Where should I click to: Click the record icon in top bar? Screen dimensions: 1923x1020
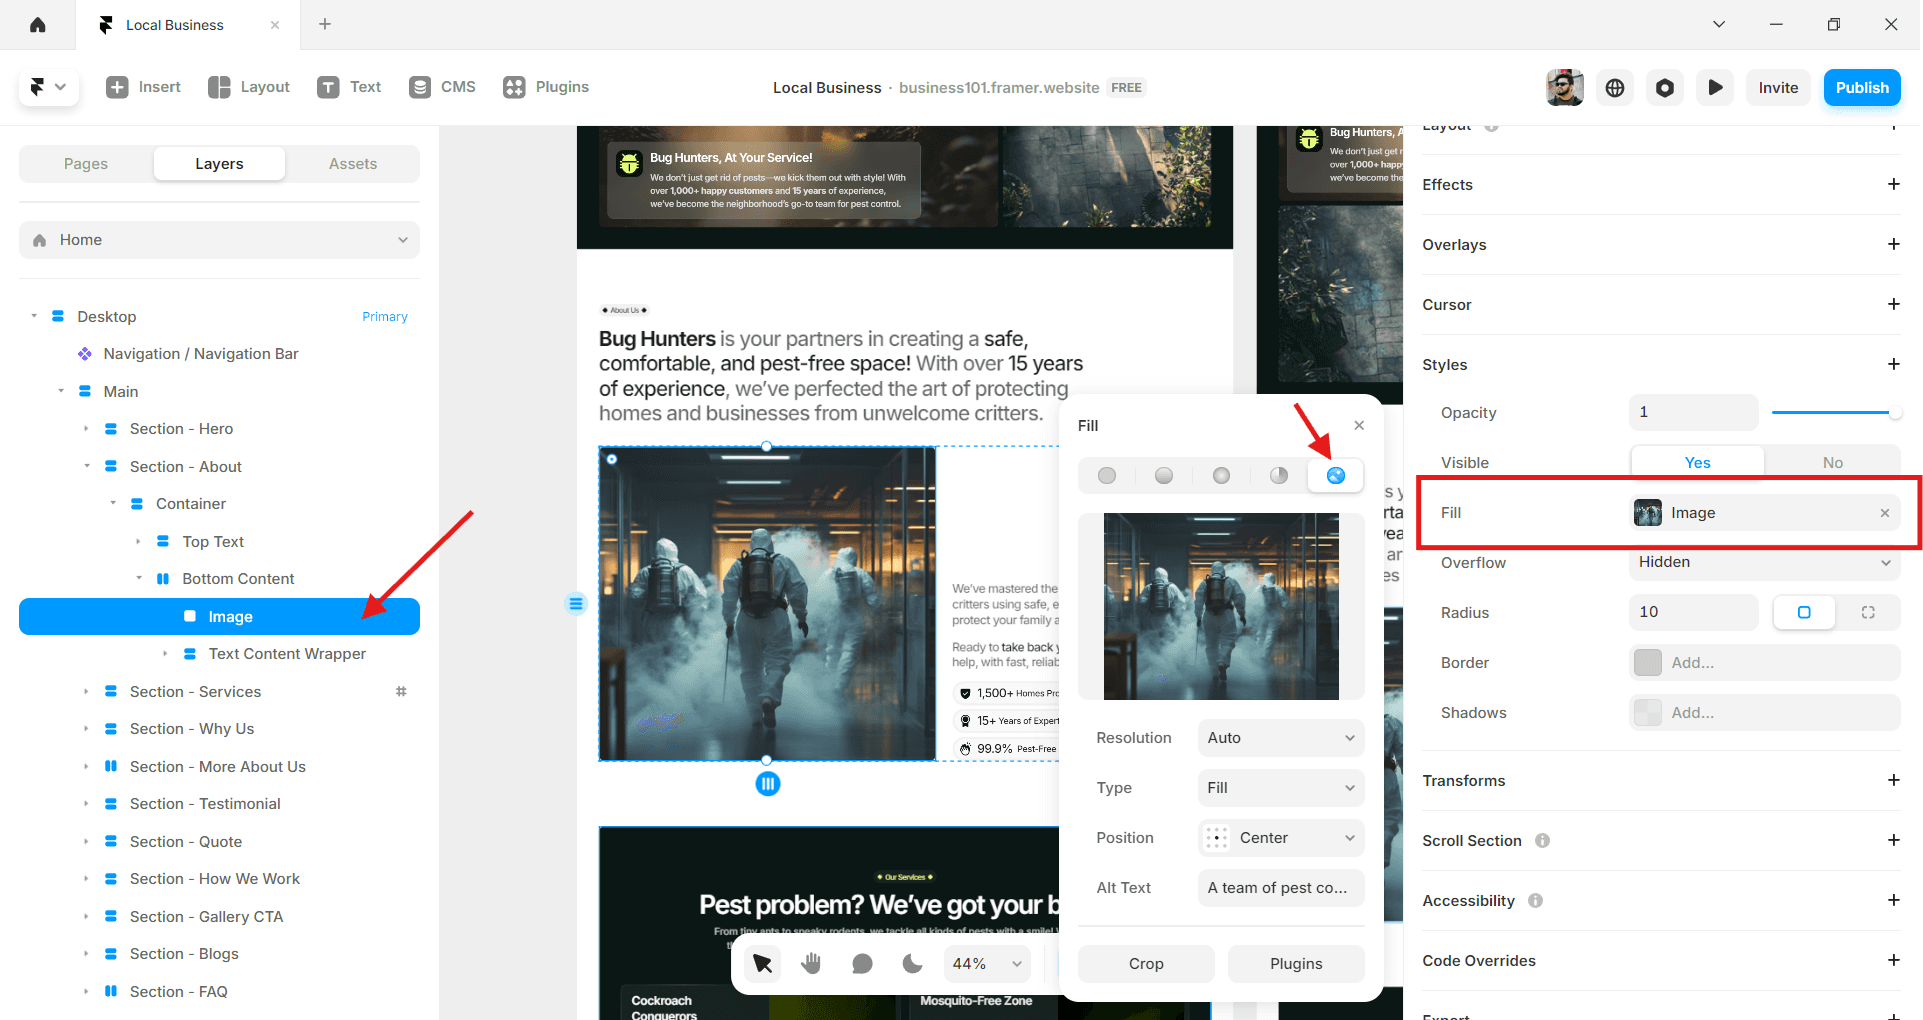point(1664,88)
